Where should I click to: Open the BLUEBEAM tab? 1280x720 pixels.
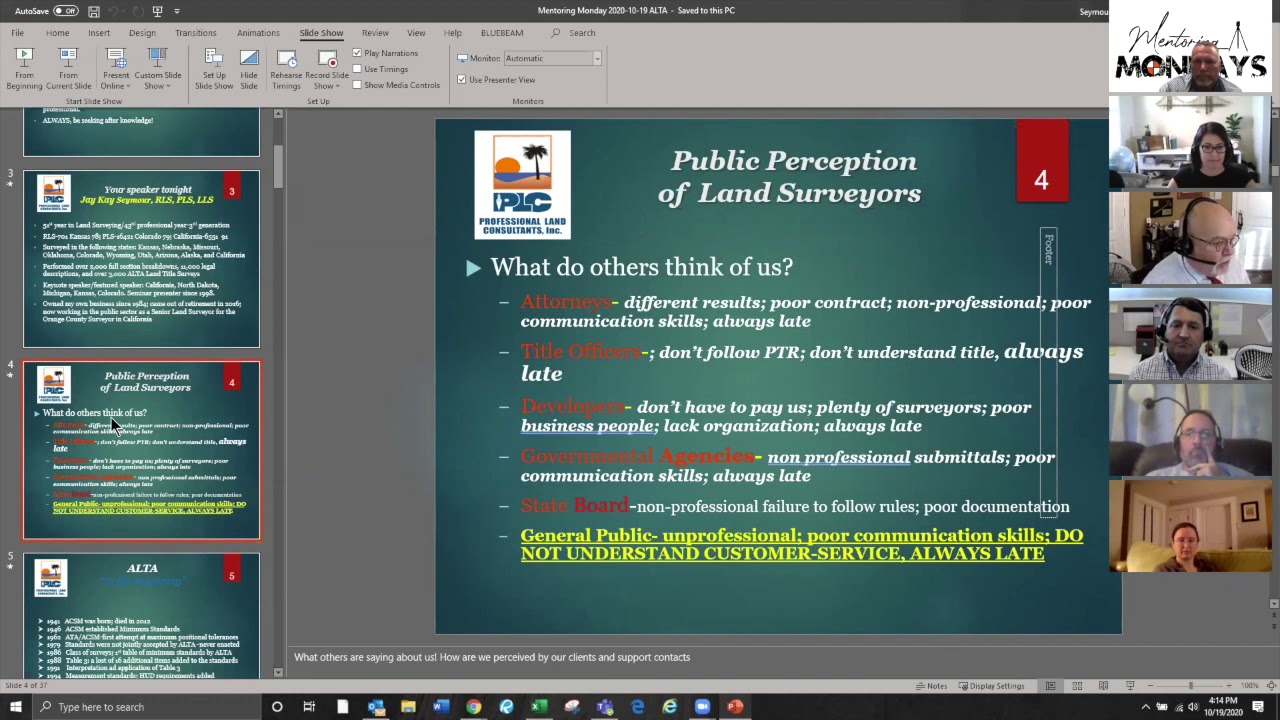pyautogui.click(x=502, y=33)
